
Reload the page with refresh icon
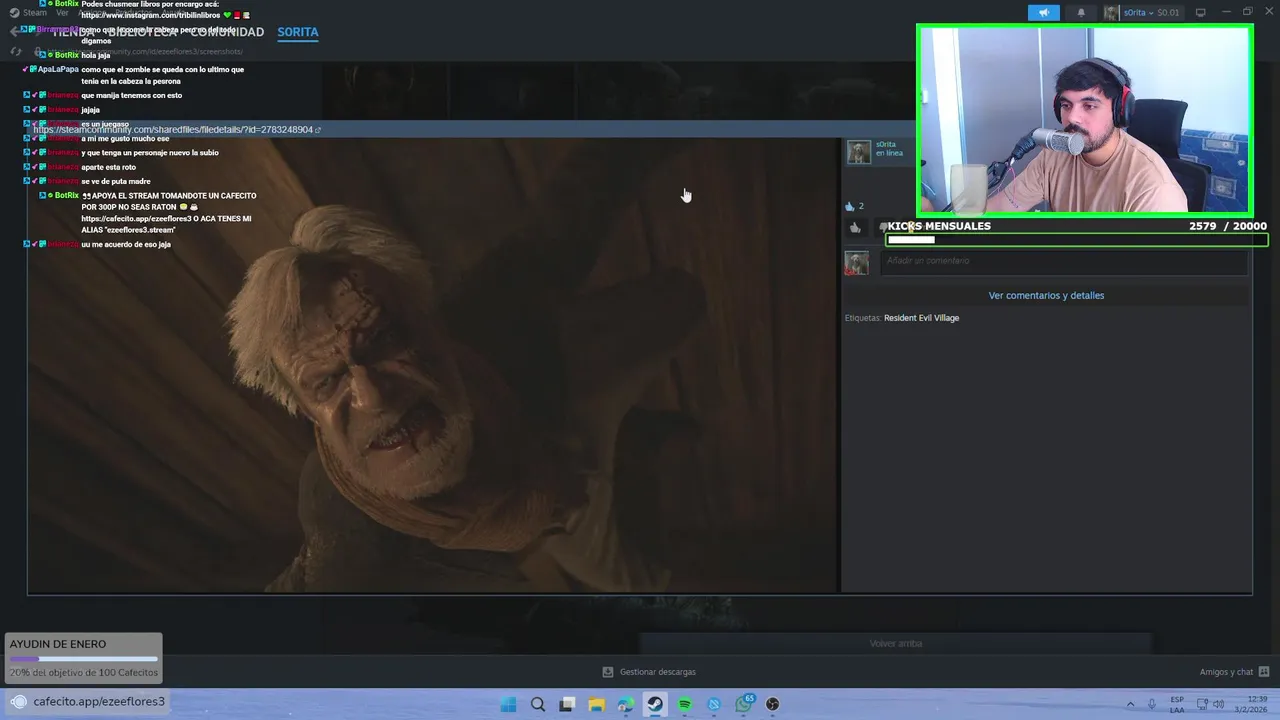[x=15, y=51]
